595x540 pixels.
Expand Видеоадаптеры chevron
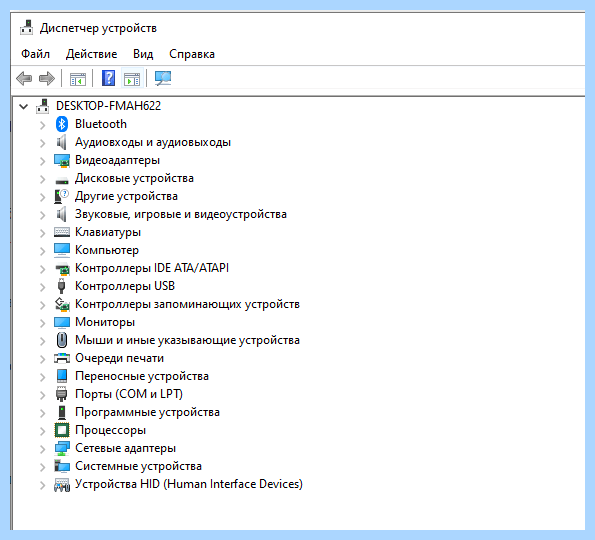(42, 161)
